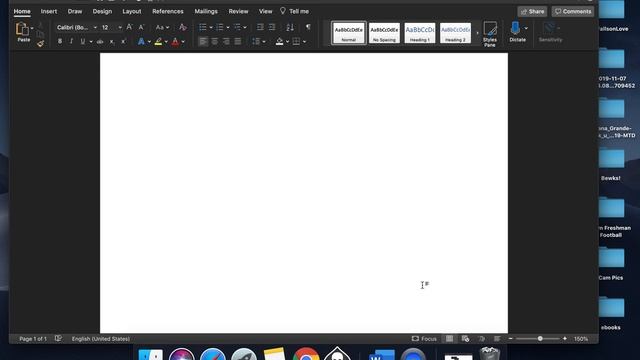The height and width of the screenshot is (360, 640).
Task: Switch to Web Layout view icon
Action: coord(465,339)
